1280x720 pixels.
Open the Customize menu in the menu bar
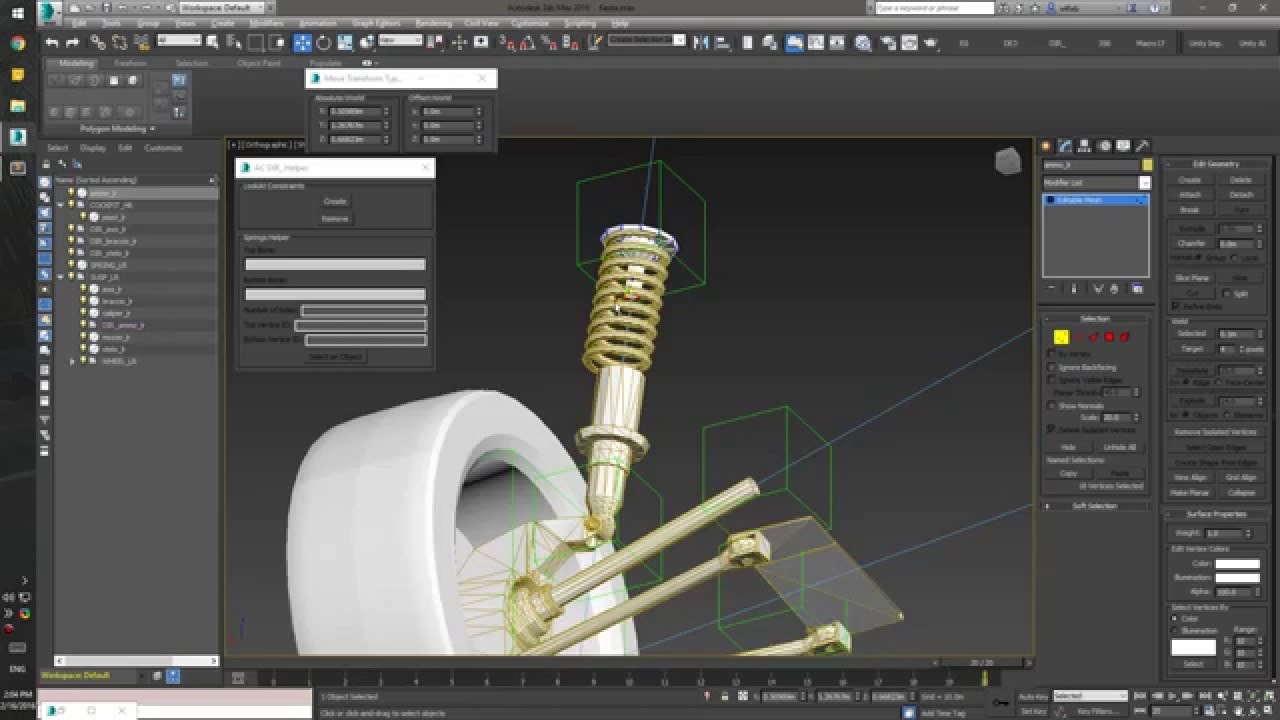529,22
